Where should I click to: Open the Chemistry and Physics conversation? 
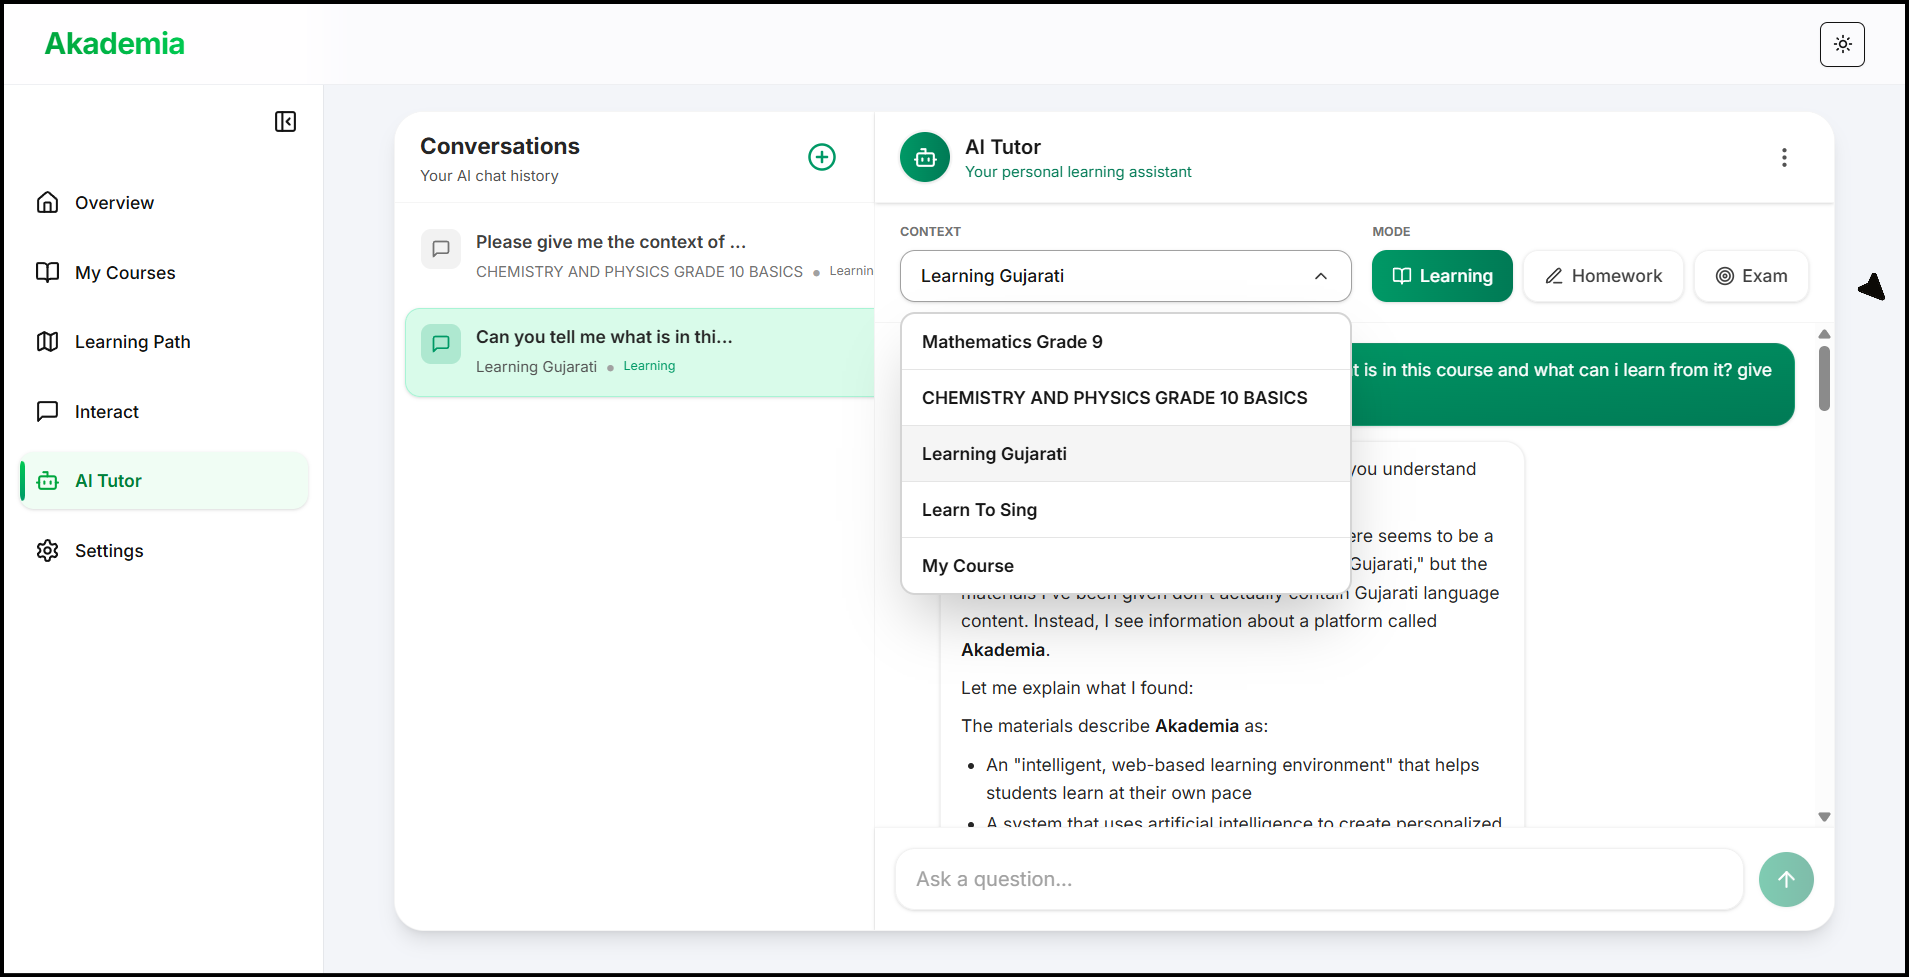tap(640, 256)
